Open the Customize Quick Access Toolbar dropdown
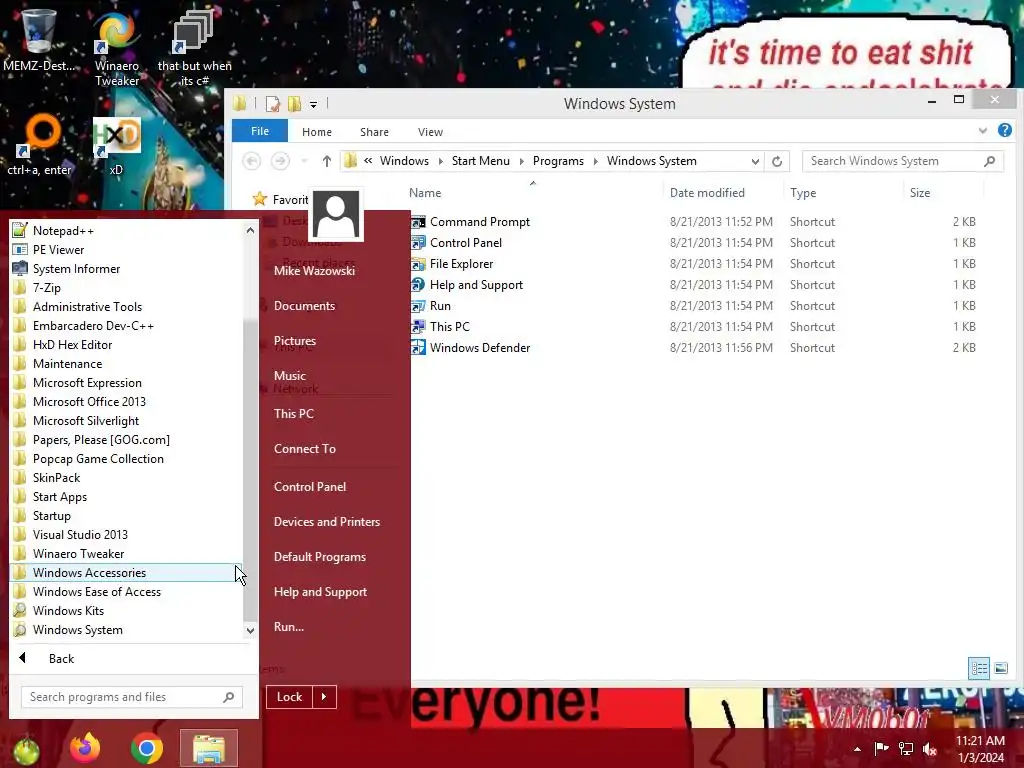The height and width of the screenshot is (768, 1024). tap(313, 104)
